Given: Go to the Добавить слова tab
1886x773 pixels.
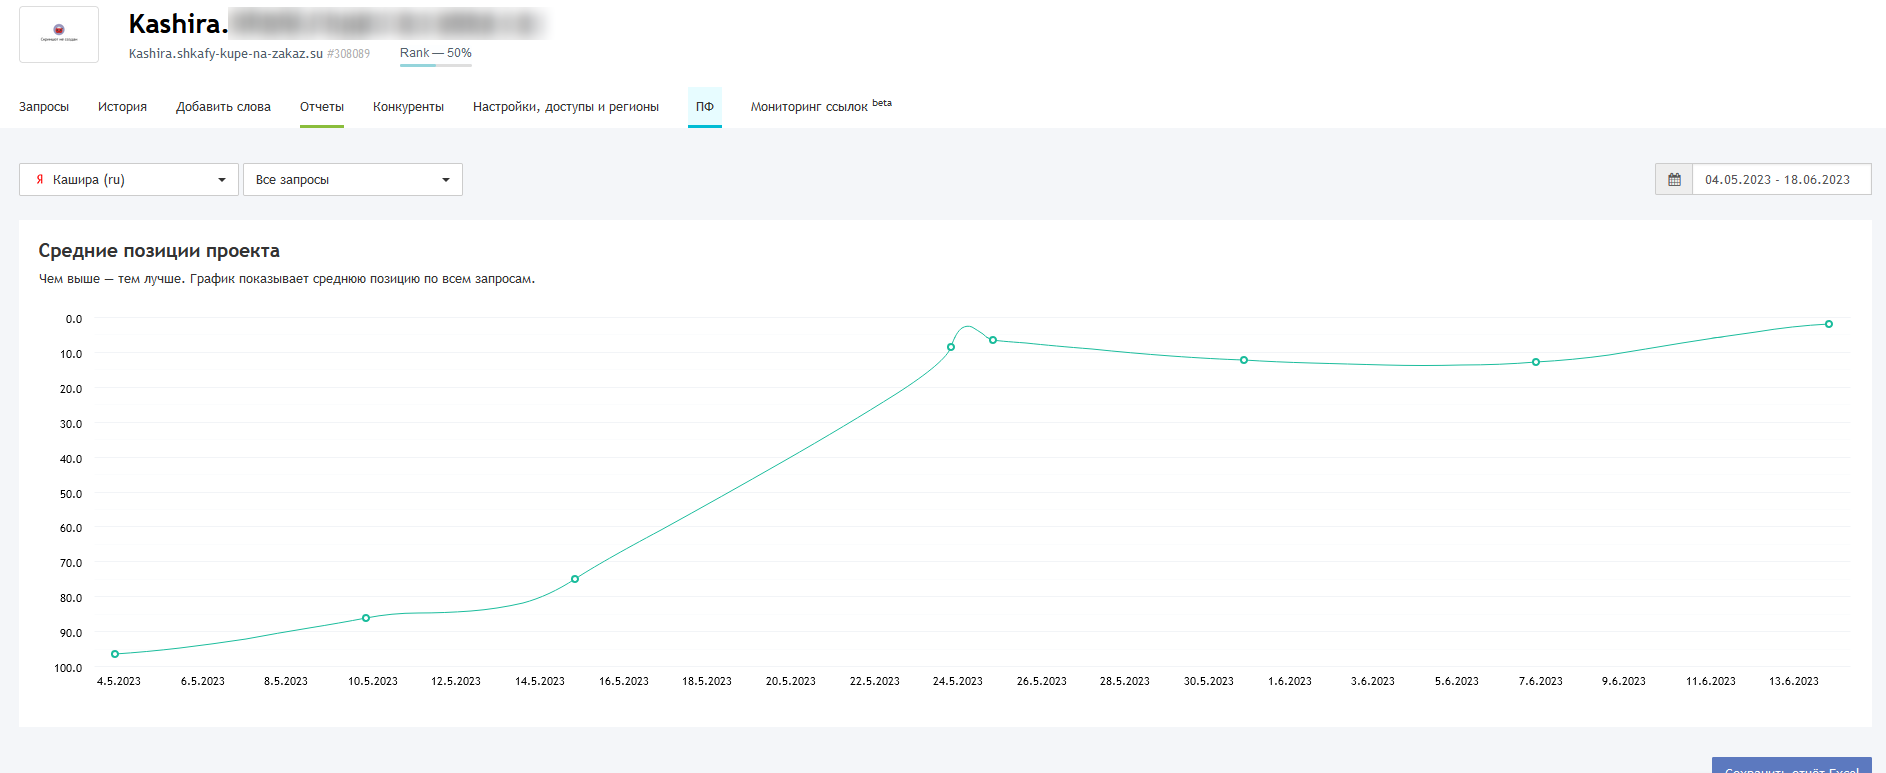Looking at the screenshot, I should click(223, 107).
